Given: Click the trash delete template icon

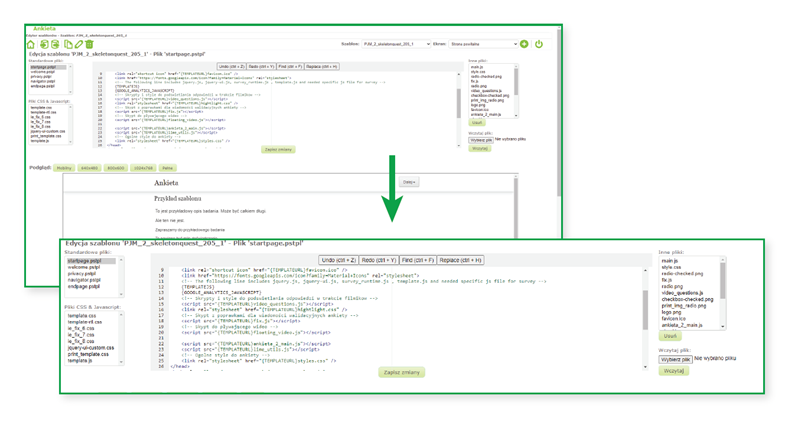Looking at the screenshot, I should (90, 45).
